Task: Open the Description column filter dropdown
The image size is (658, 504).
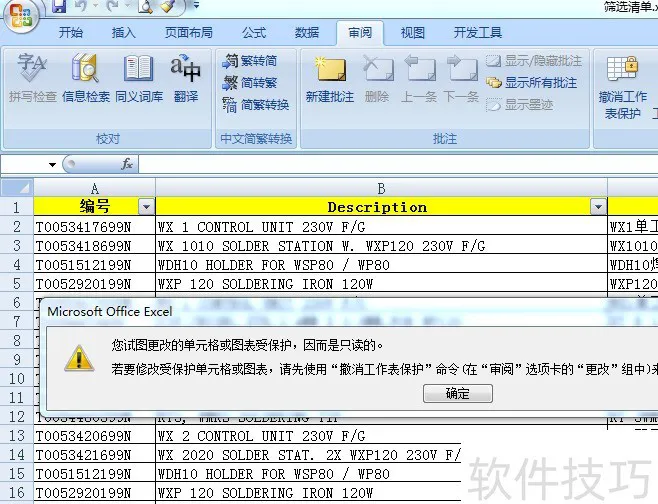Action: 598,207
